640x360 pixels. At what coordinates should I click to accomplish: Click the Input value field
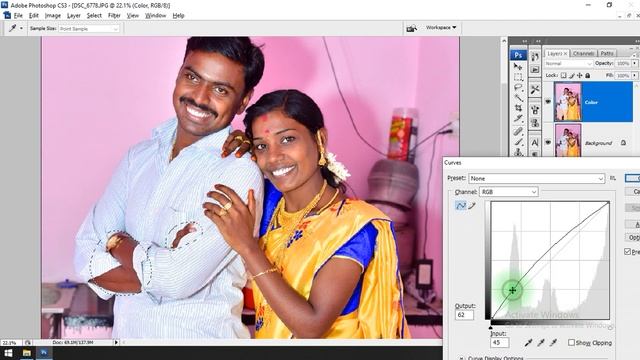pyautogui.click(x=500, y=342)
